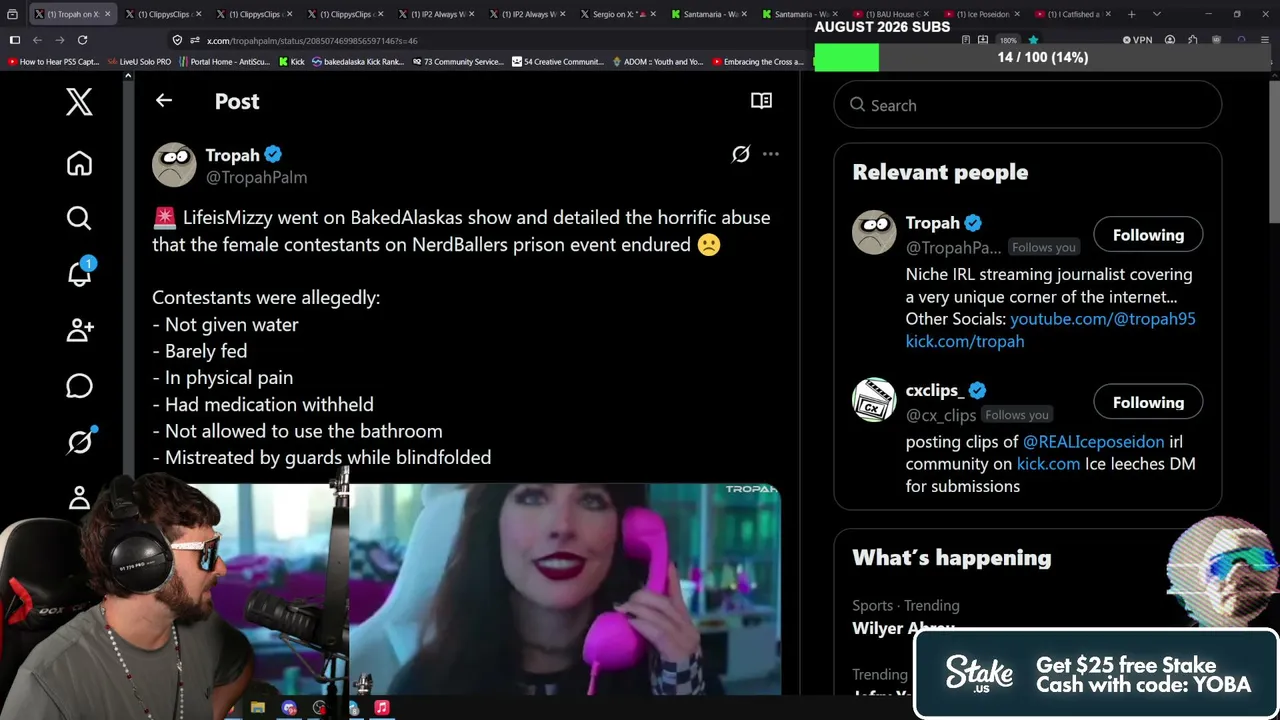Open the kick.com/tropah link
Screen dimensions: 1280x720
pos(965,341)
